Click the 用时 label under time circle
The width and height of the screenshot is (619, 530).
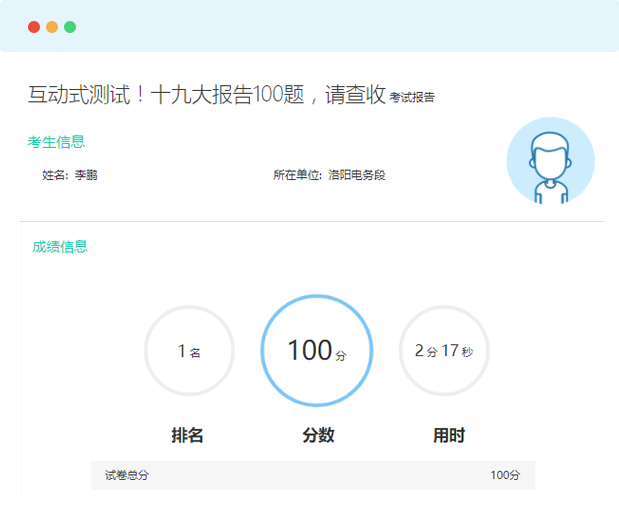[x=448, y=436]
